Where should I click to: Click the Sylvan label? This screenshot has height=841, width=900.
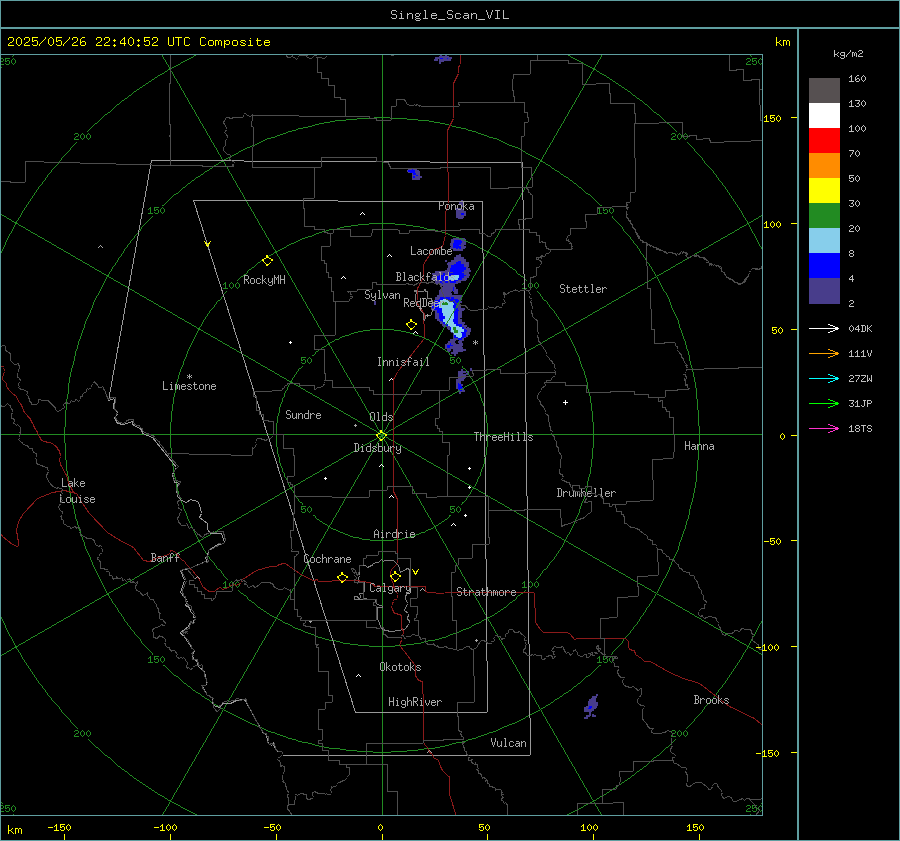click(x=382, y=295)
